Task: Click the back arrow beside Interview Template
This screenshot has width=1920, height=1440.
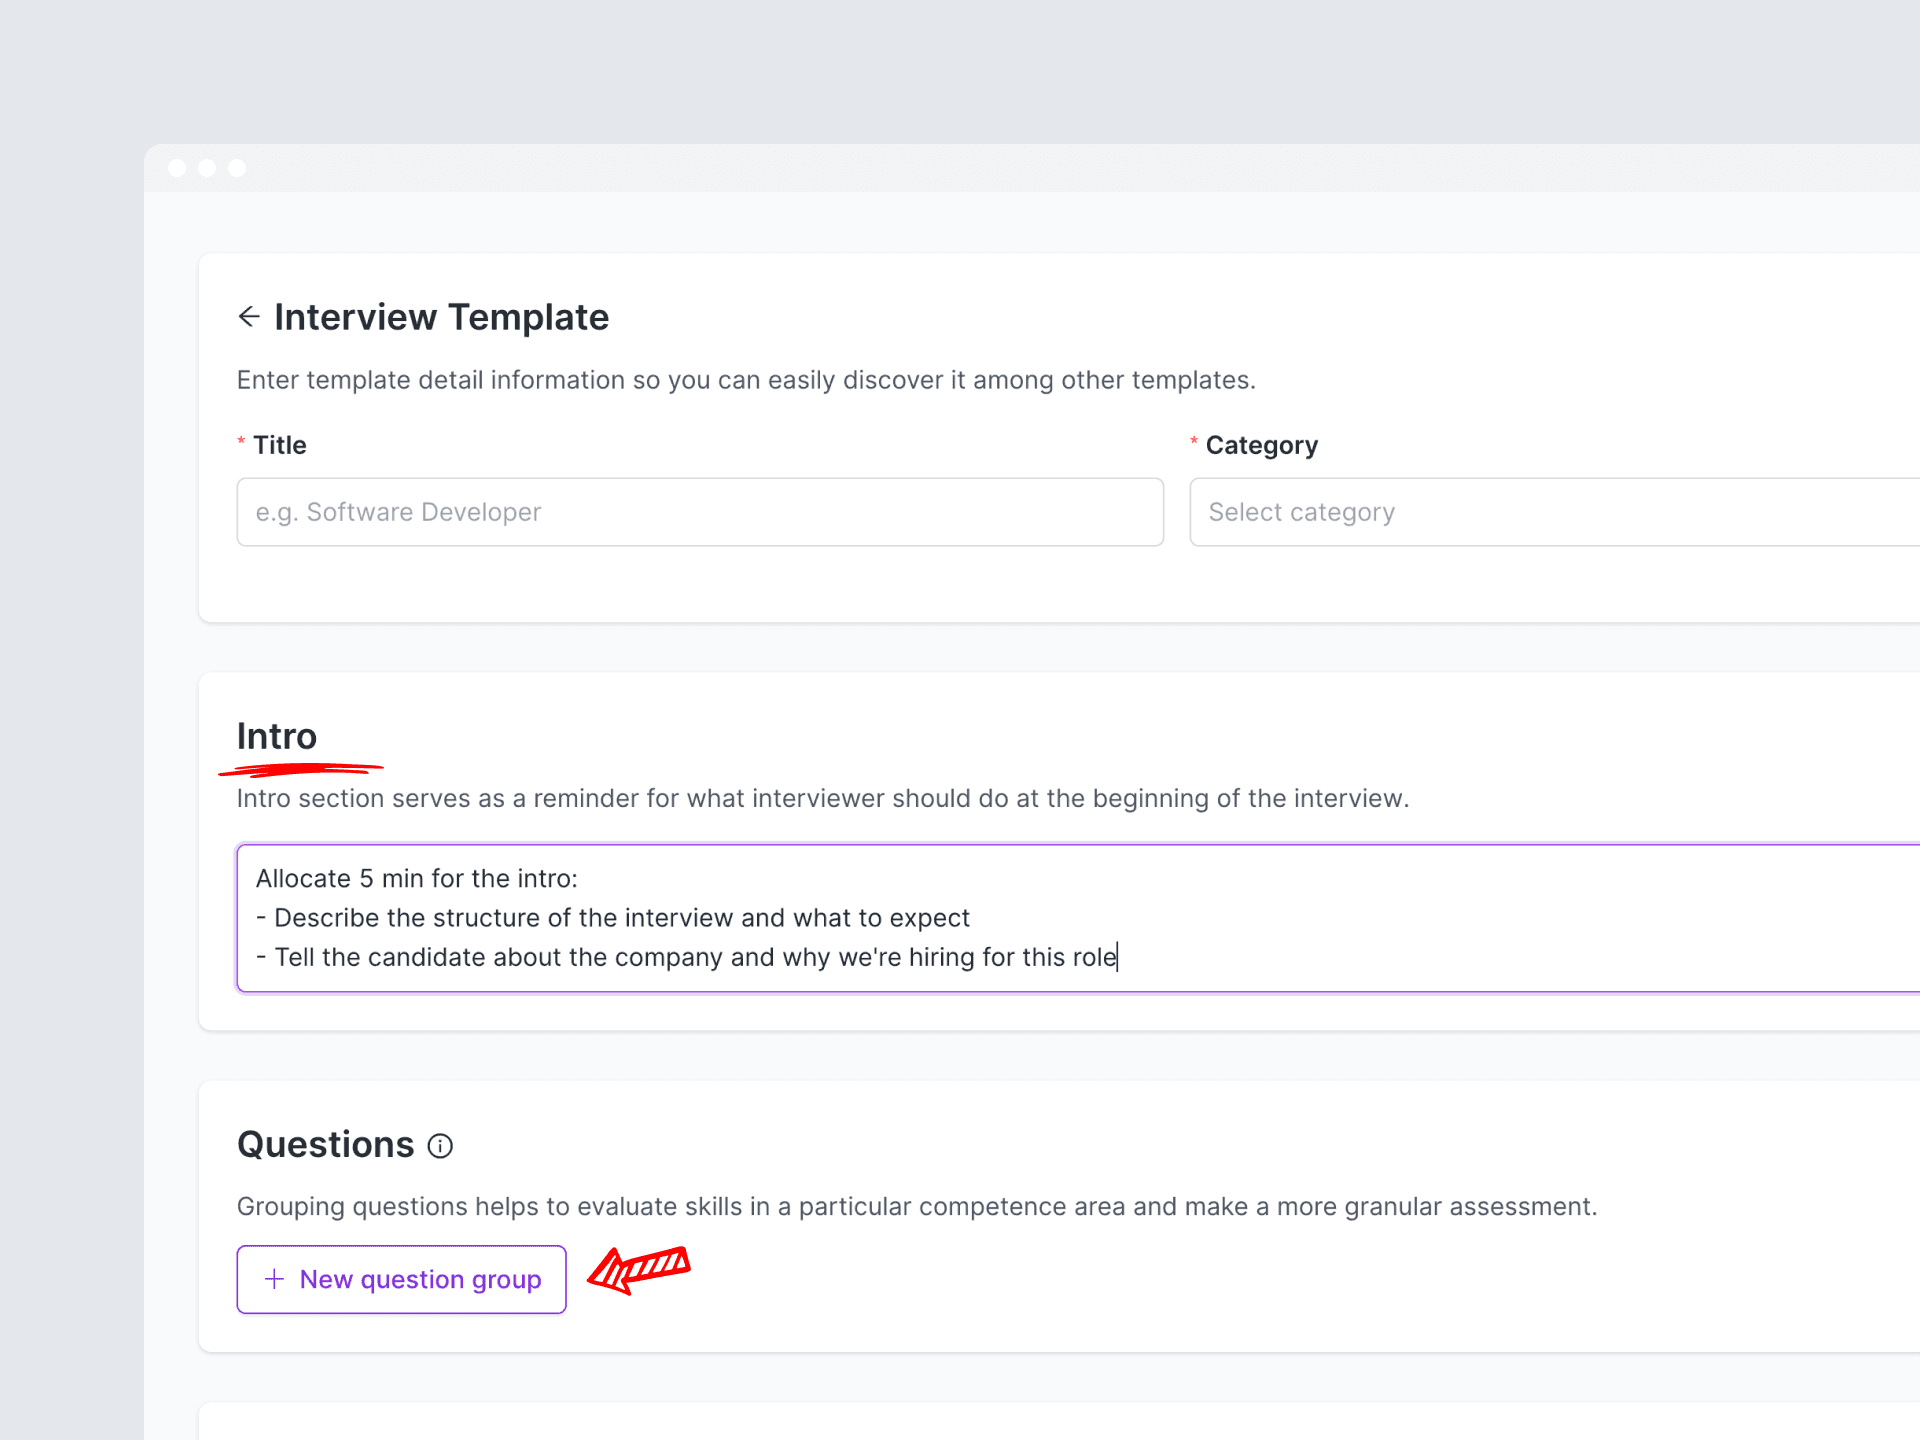Action: tap(249, 317)
